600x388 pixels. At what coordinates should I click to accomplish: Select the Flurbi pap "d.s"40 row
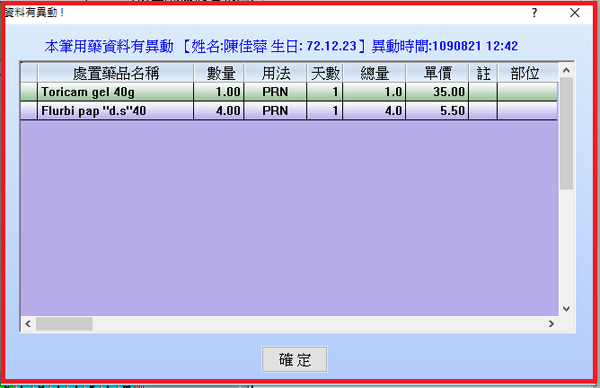tap(289, 111)
